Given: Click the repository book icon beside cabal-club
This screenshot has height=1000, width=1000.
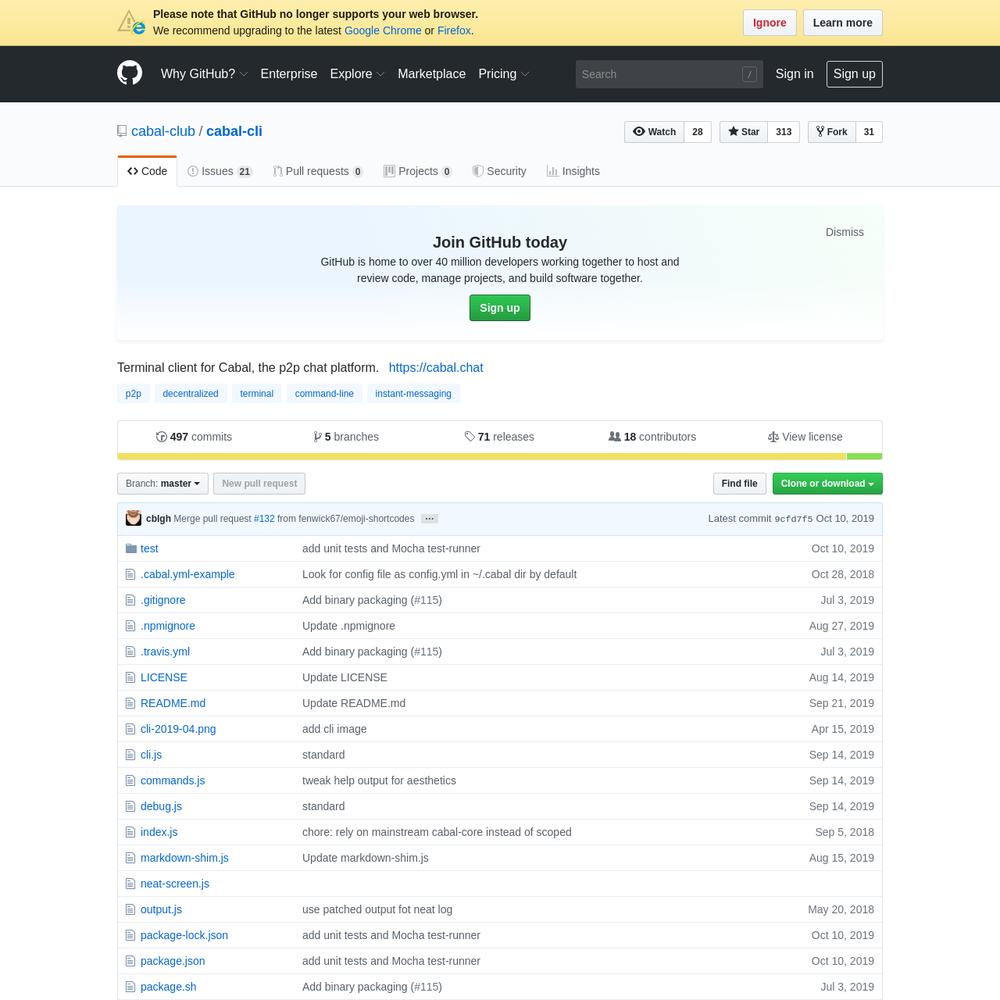Looking at the screenshot, I should (122, 131).
